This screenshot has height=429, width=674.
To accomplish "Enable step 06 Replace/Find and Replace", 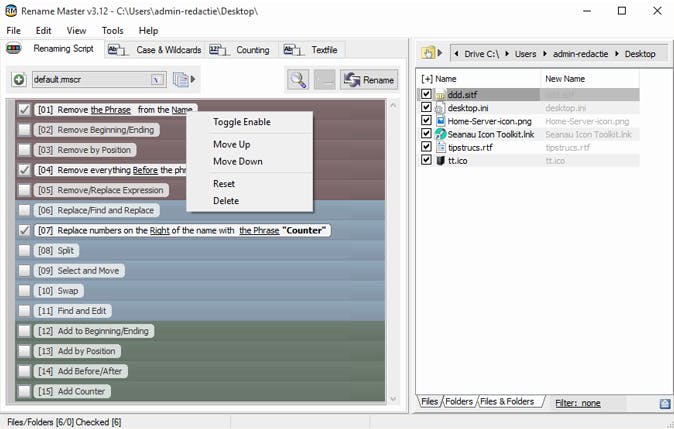I will [25, 210].
